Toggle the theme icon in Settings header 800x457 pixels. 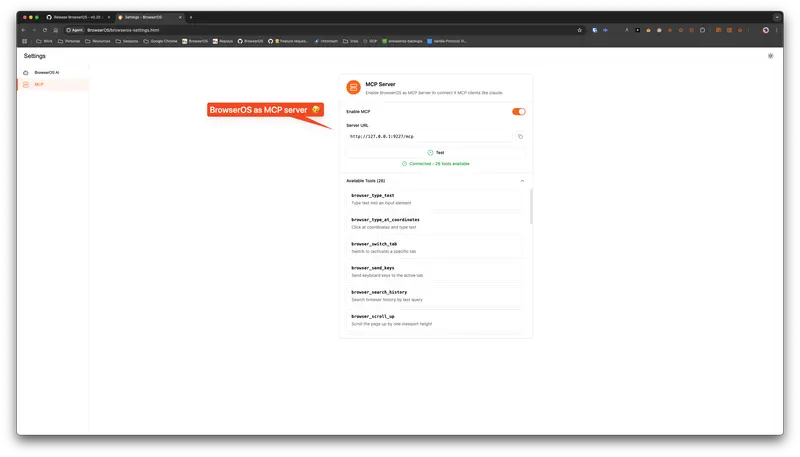(770, 56)
